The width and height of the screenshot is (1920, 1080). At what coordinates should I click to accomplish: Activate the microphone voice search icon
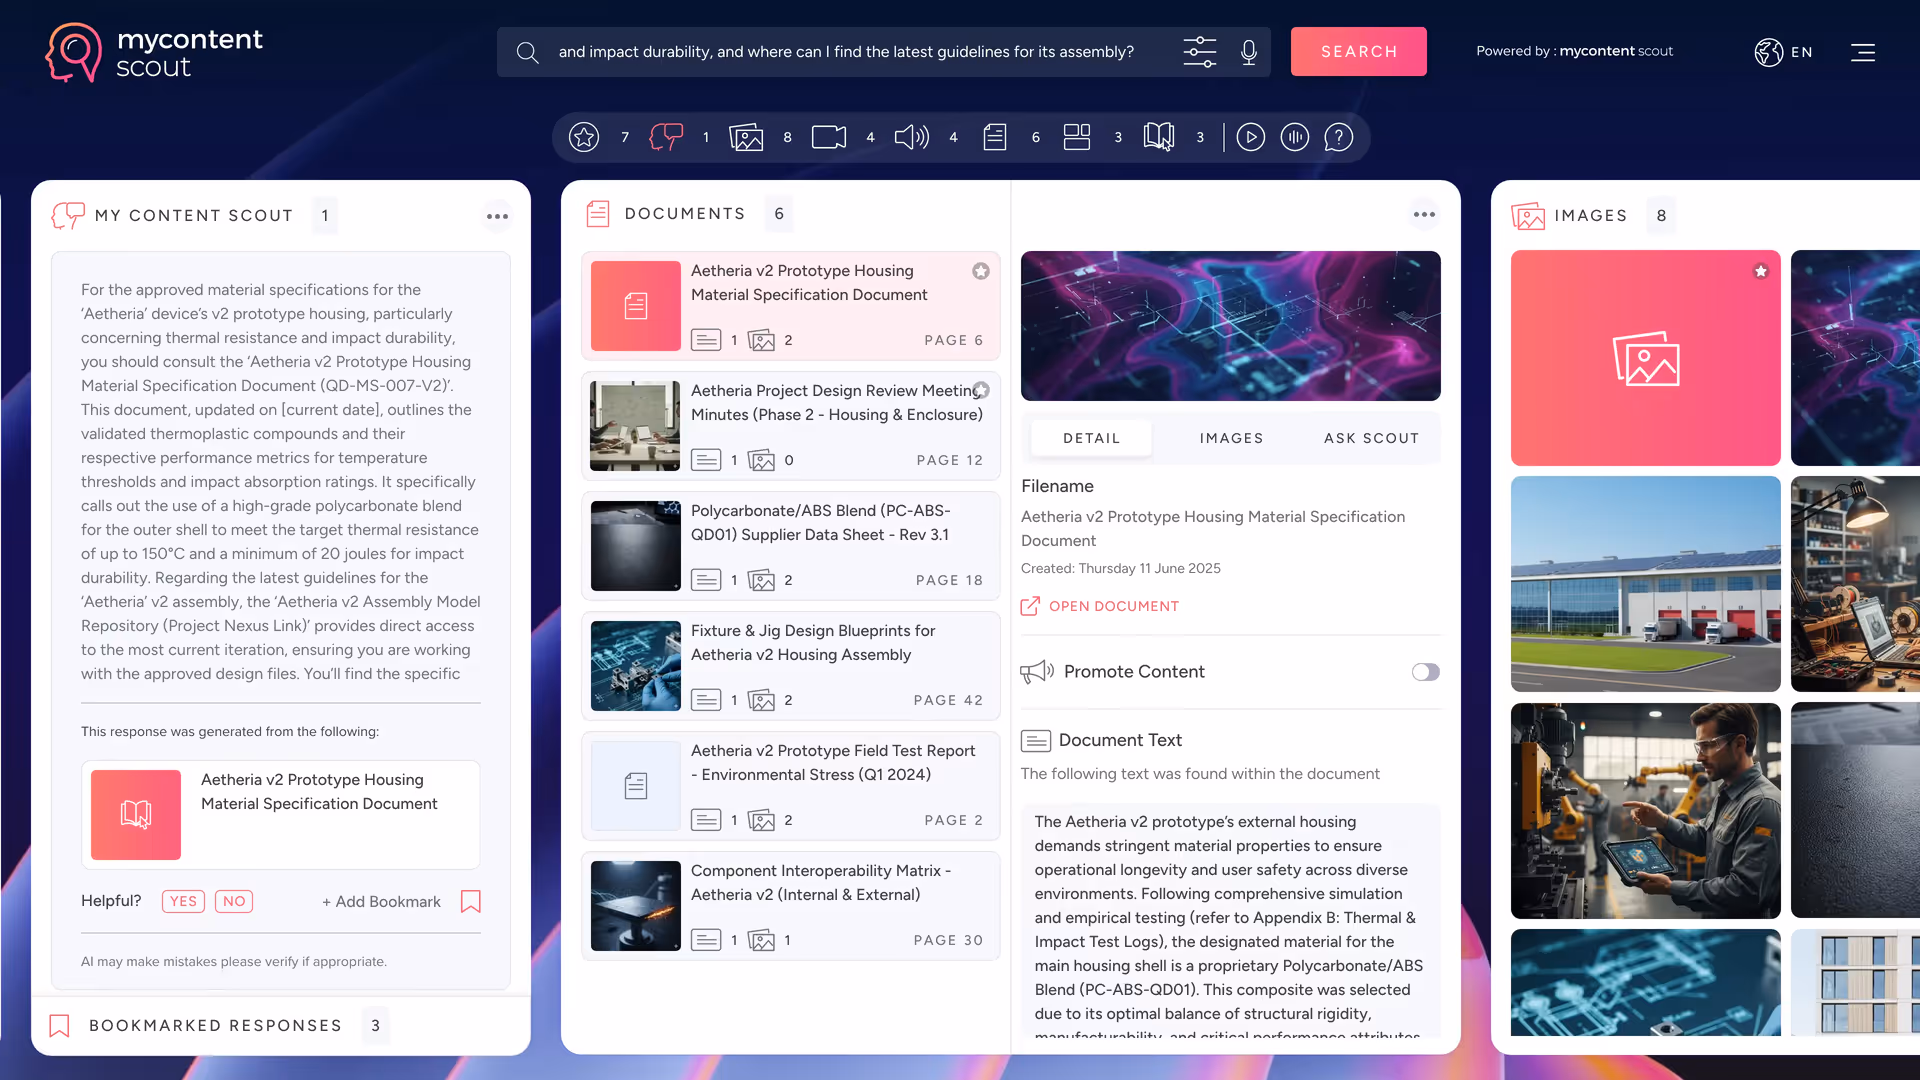(x=1248, y=52)
